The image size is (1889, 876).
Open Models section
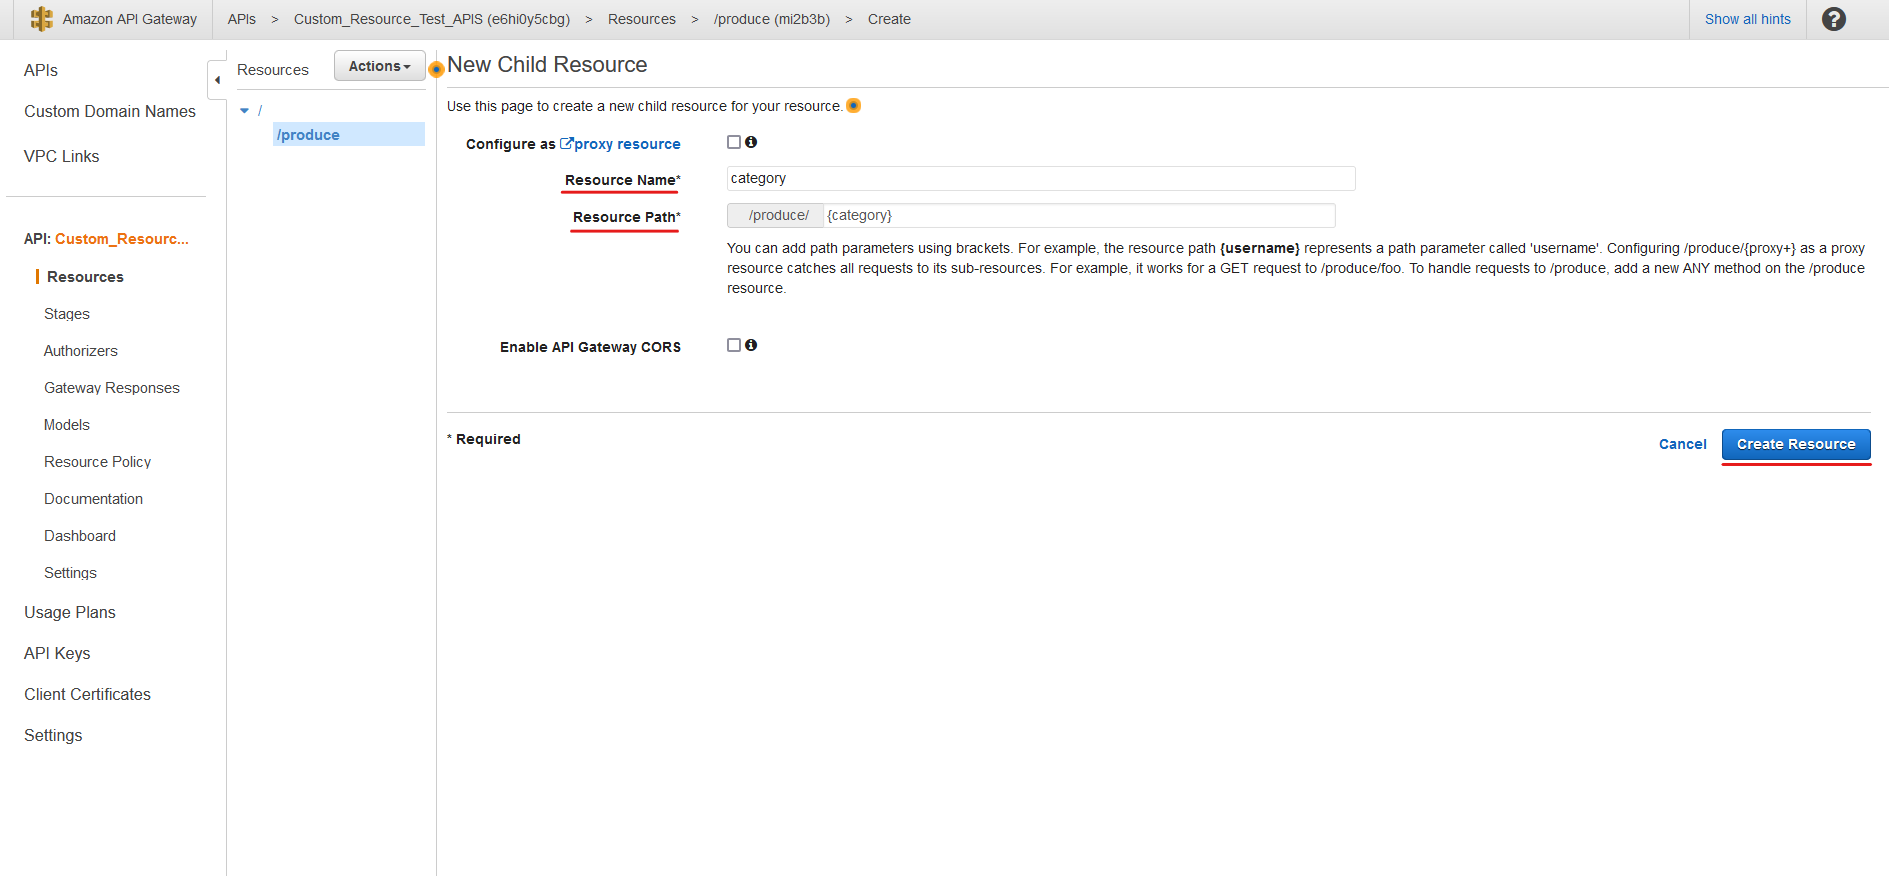tap(67, 425)
